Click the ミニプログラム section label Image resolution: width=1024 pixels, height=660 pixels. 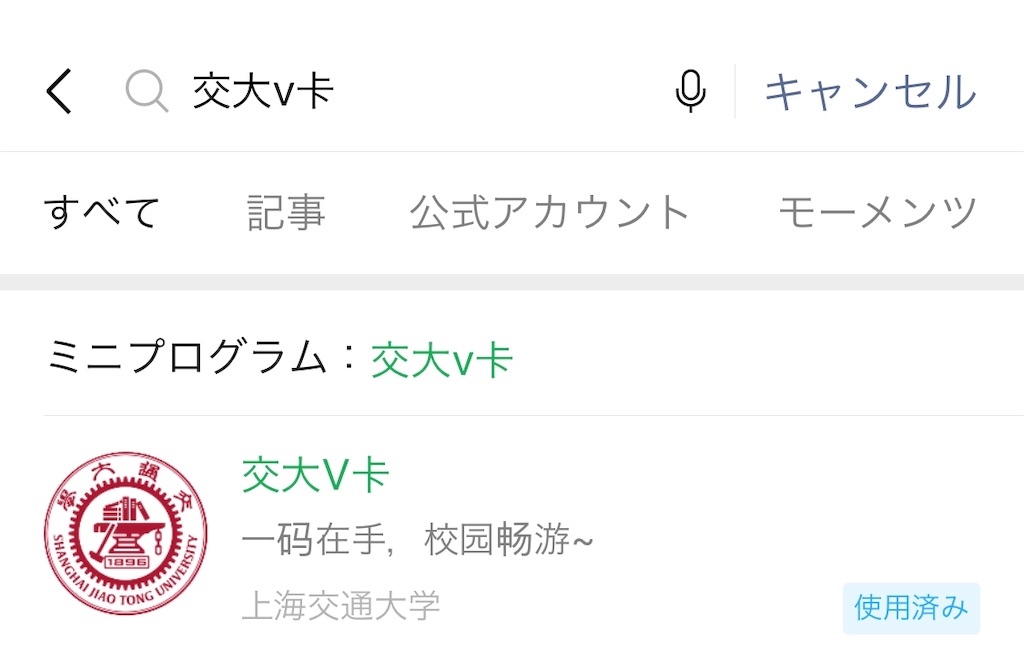click(185, 356)
